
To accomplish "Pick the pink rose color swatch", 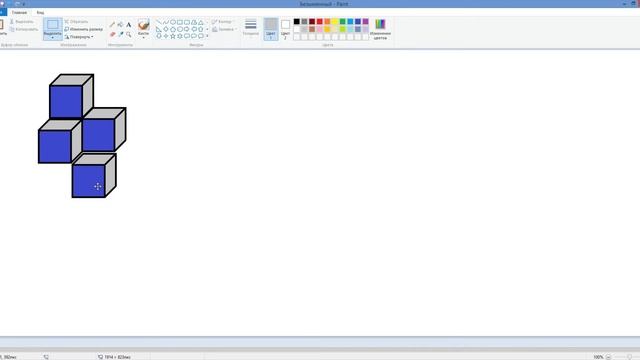I will tap(320, 29).
